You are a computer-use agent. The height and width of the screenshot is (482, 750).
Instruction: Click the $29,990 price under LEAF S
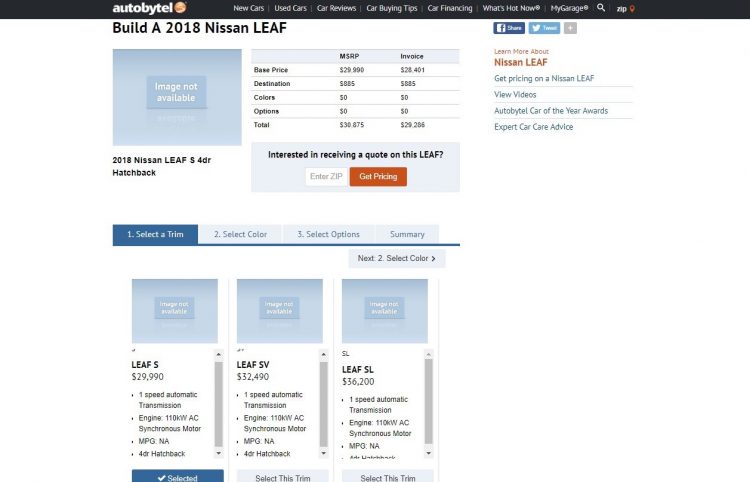pos(147,377)
